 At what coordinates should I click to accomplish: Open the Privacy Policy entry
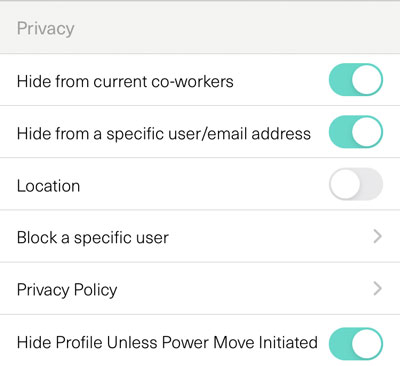(x=200, y=289)
